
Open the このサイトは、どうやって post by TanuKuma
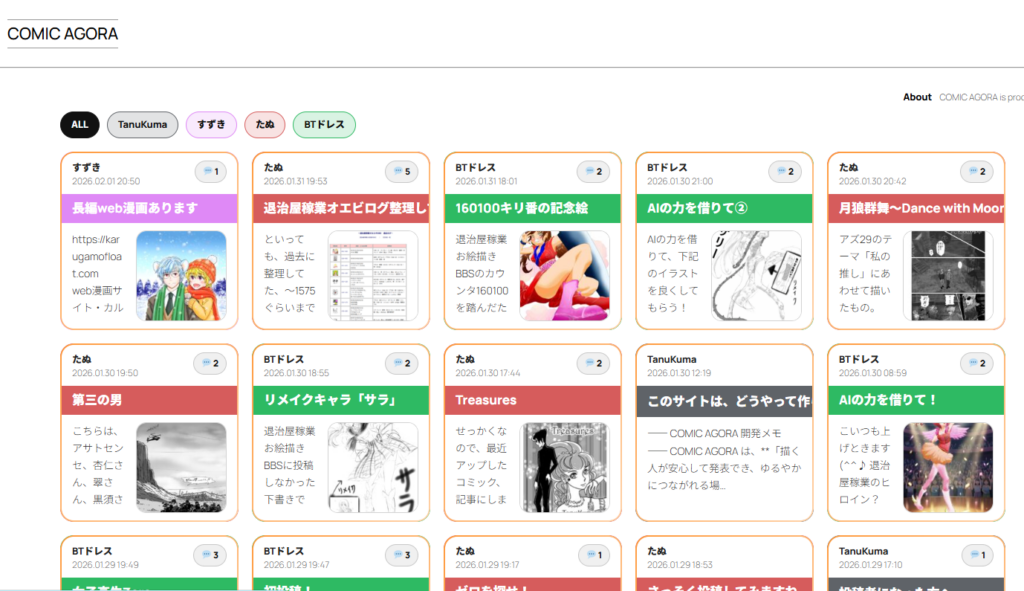point(724,400)
